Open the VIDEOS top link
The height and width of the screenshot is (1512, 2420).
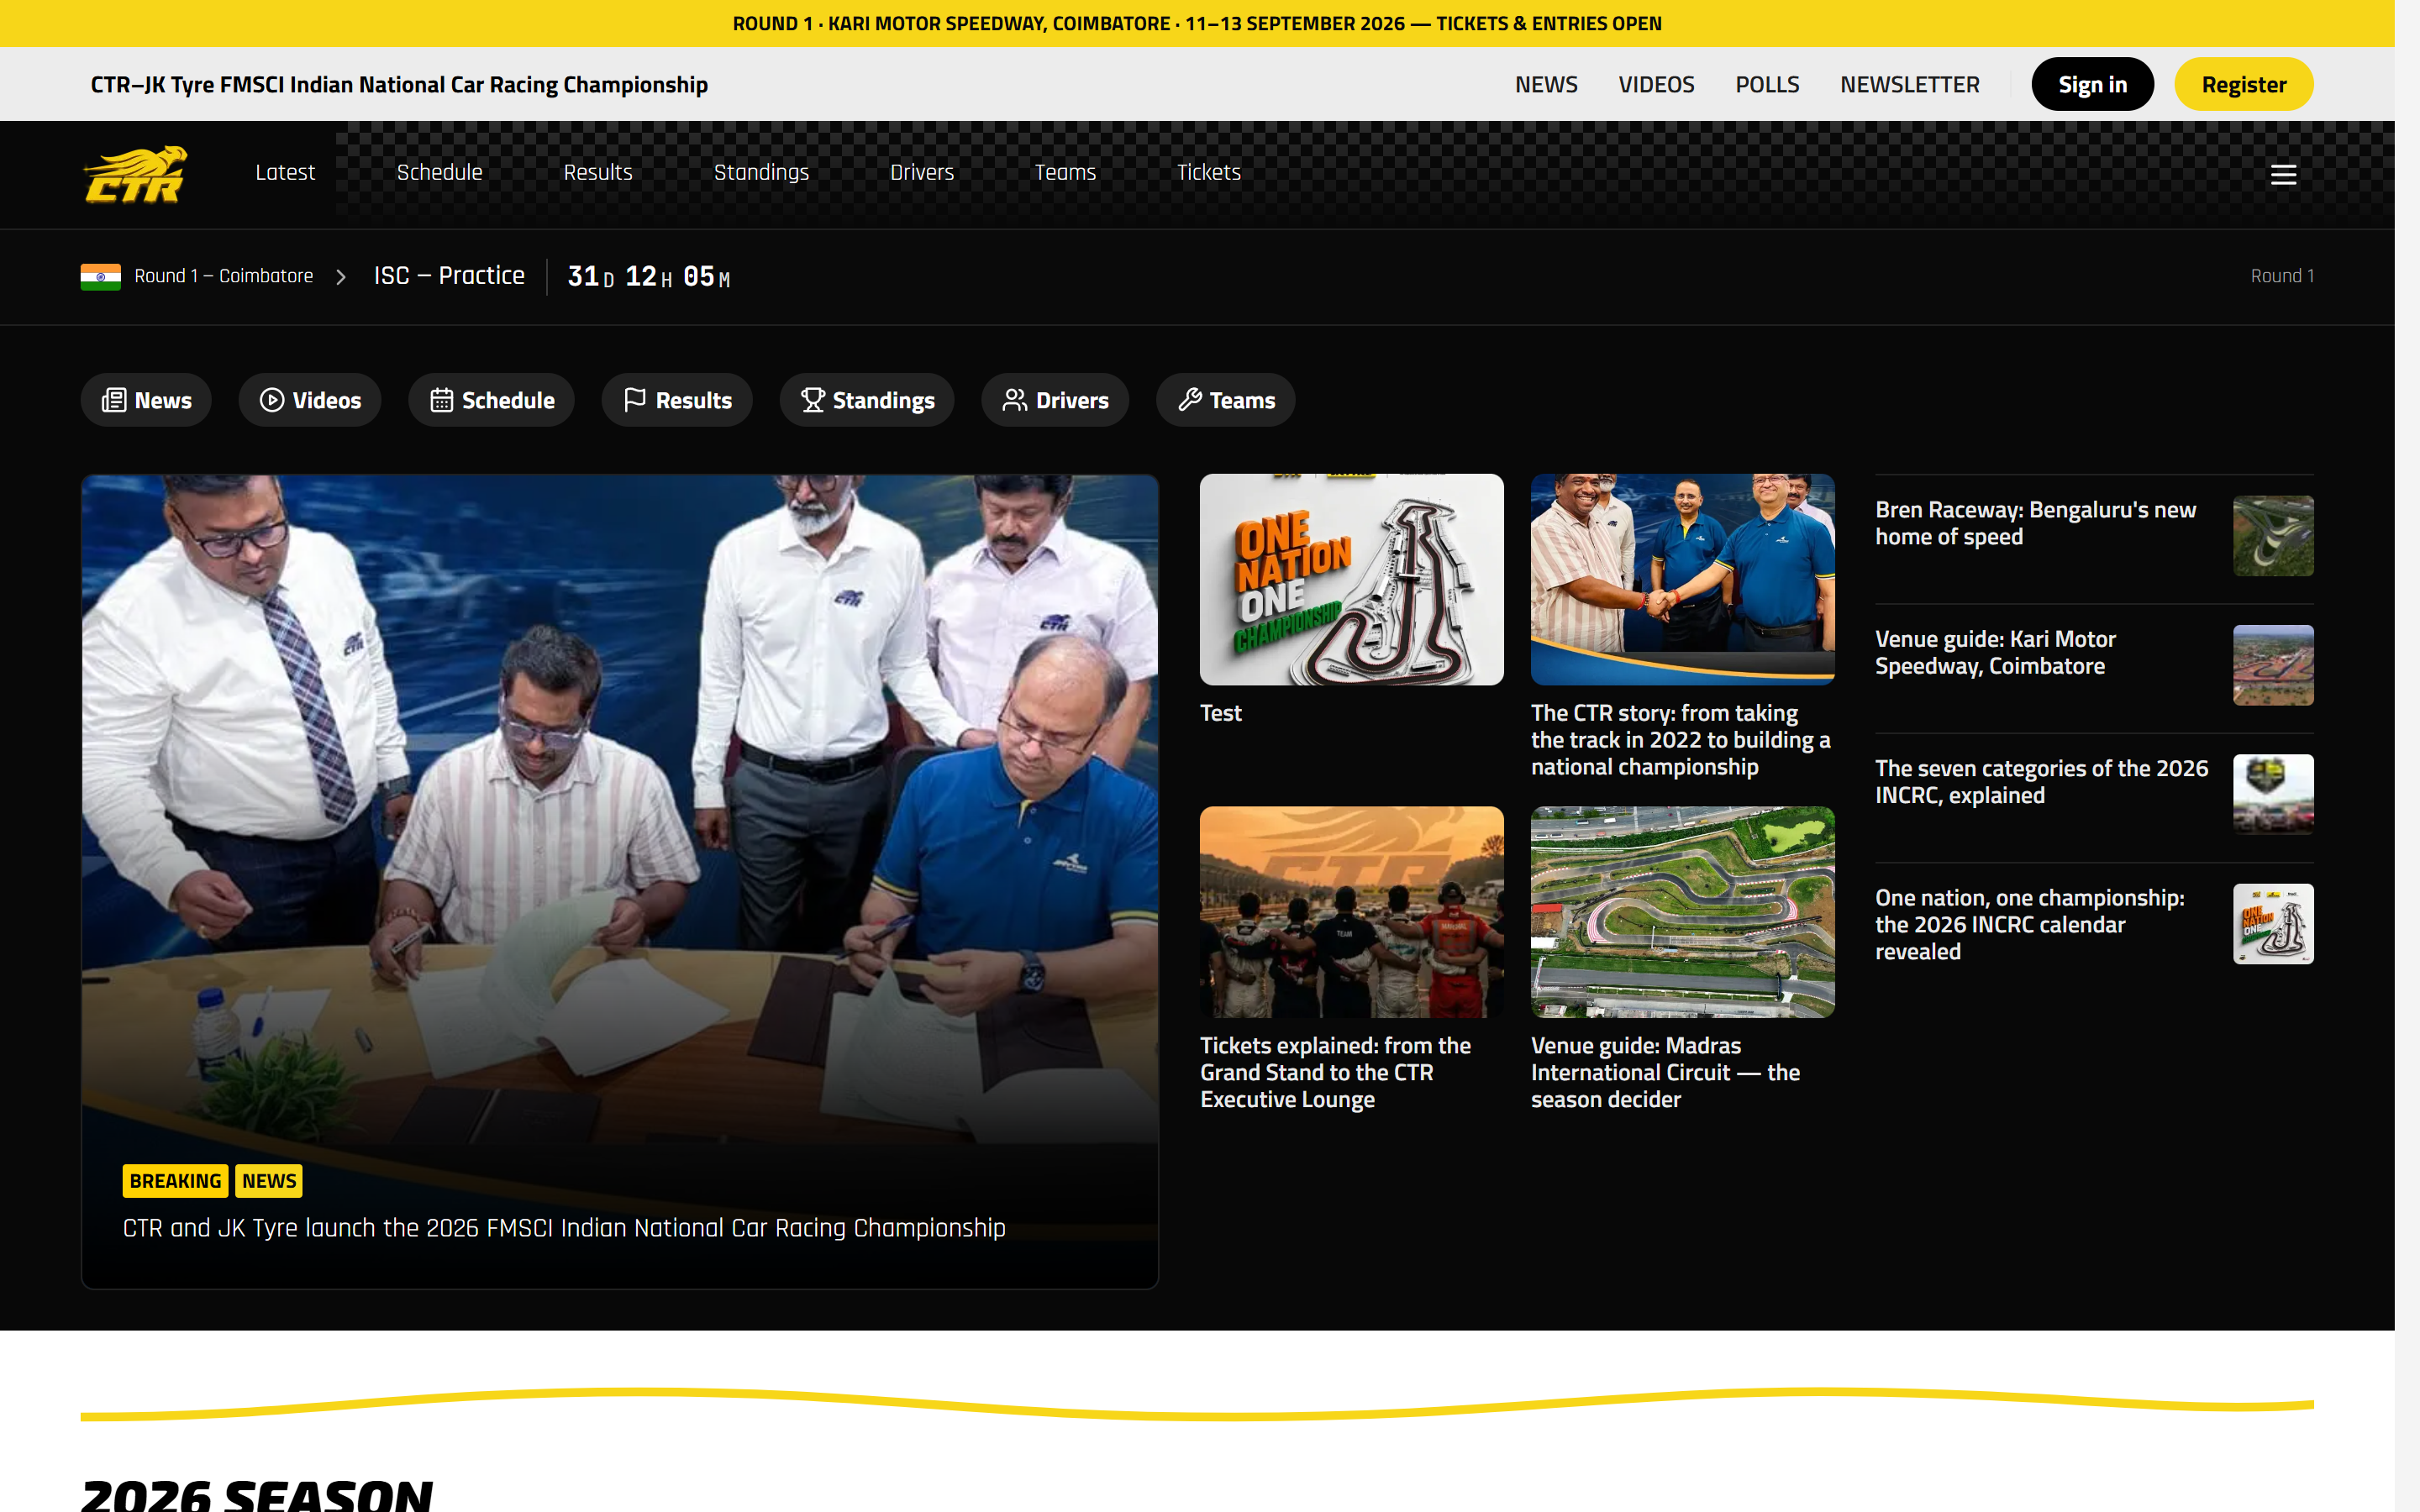point(1656,85)
